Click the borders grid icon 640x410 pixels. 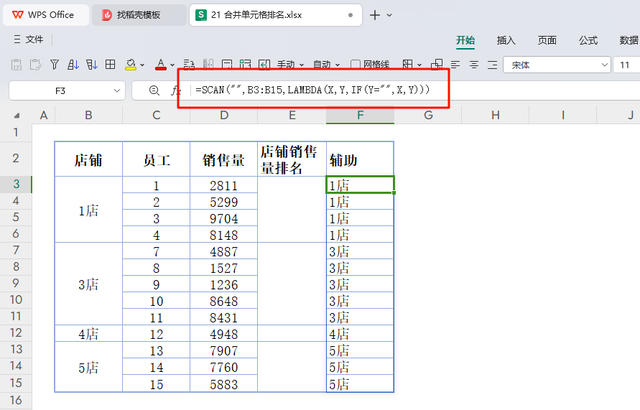tap(110, 64)
